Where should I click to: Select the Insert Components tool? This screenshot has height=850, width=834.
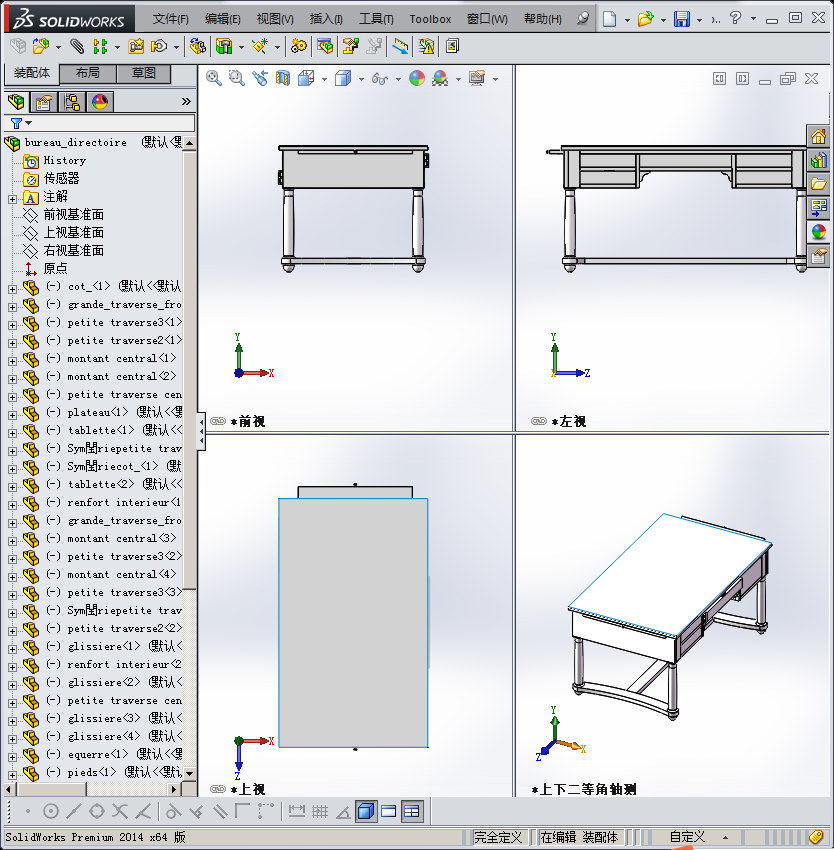(x=42, y=45)
